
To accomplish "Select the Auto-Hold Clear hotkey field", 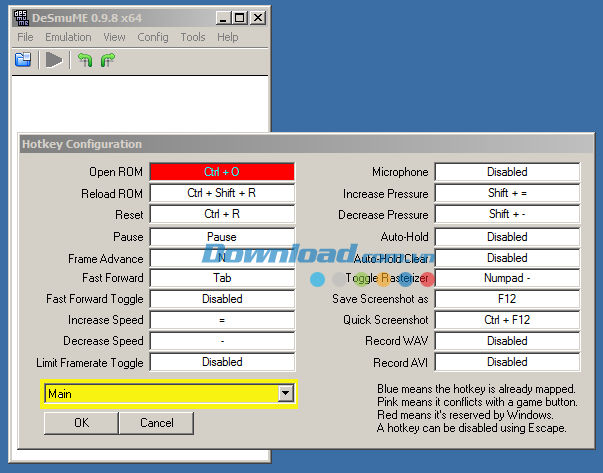I will pos(507,258).
